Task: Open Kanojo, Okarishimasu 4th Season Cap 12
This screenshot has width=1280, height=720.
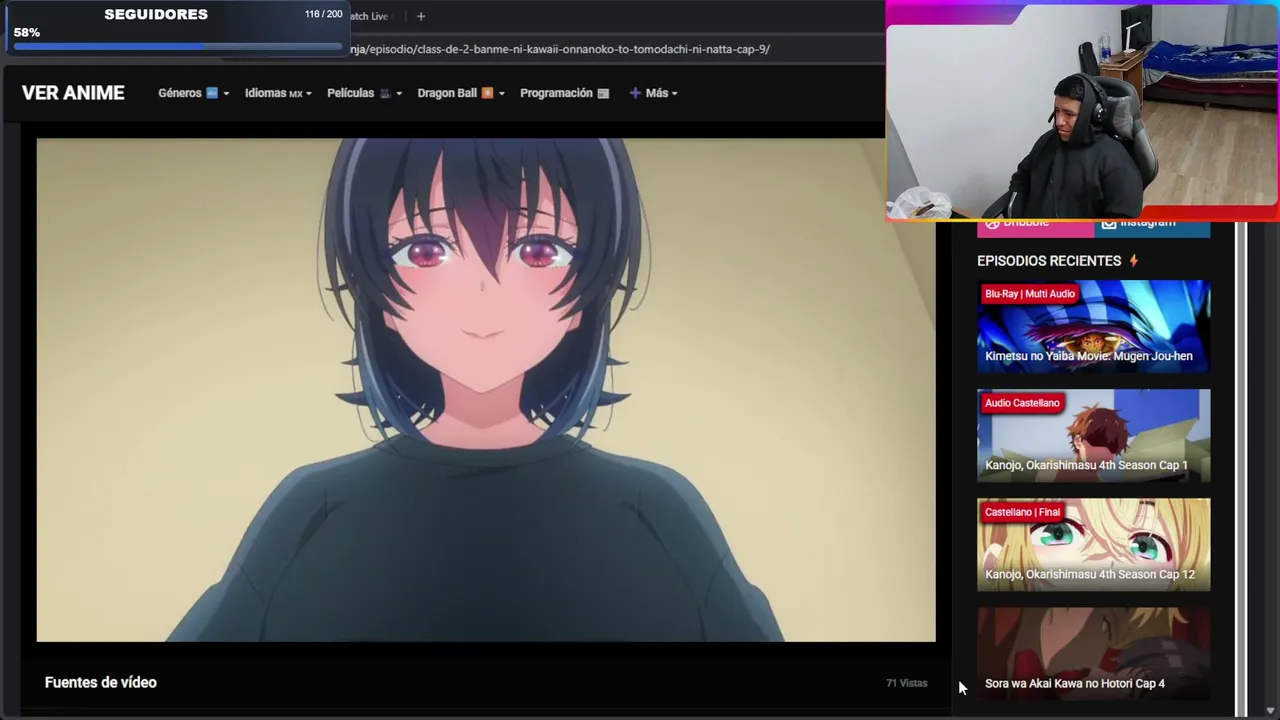Action: [1093, 545]
